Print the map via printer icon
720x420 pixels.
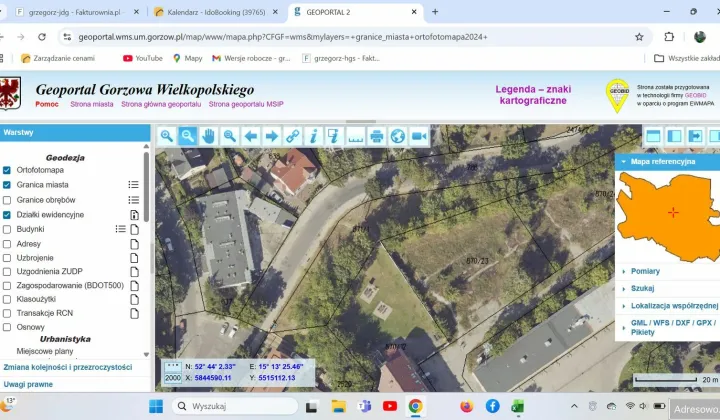tap(377, 136)
